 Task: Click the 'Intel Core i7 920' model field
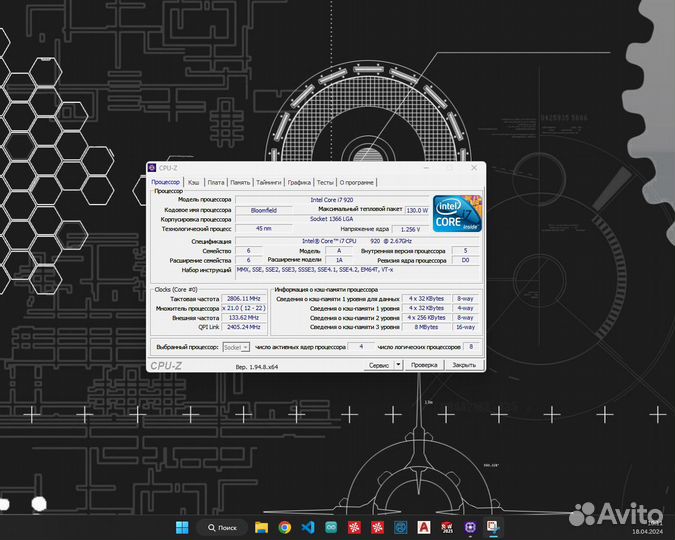click(332, 200)
